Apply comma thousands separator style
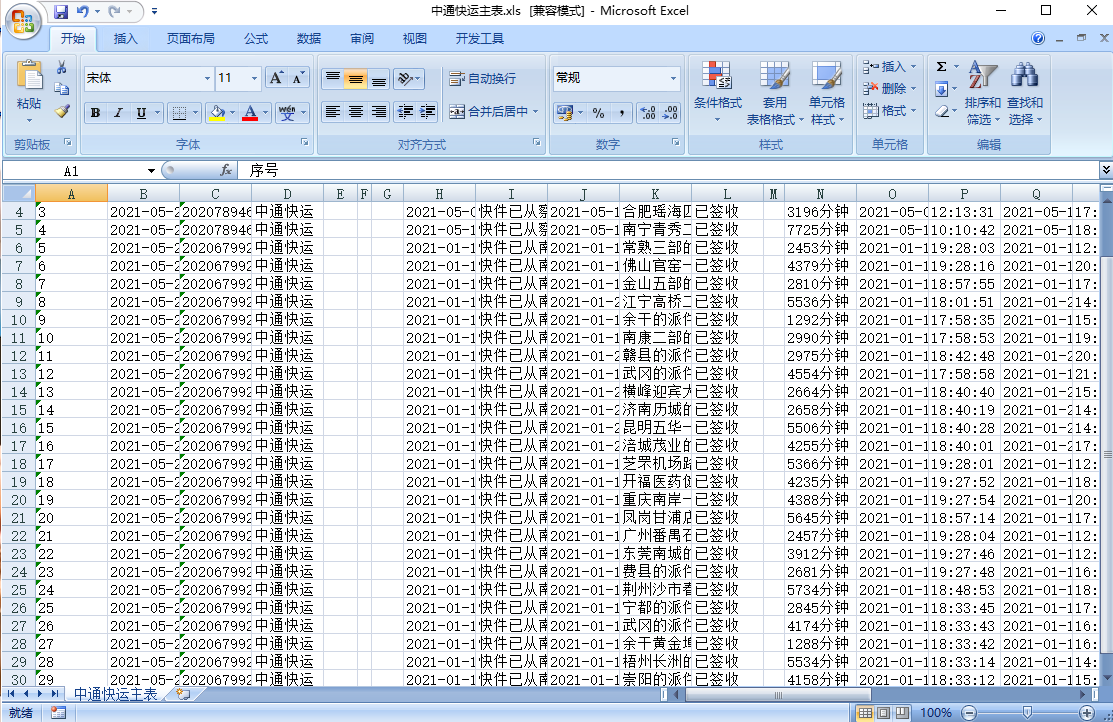Image resolution: width=1113 pixels, height=722 pixels. (x=622, y=112)
